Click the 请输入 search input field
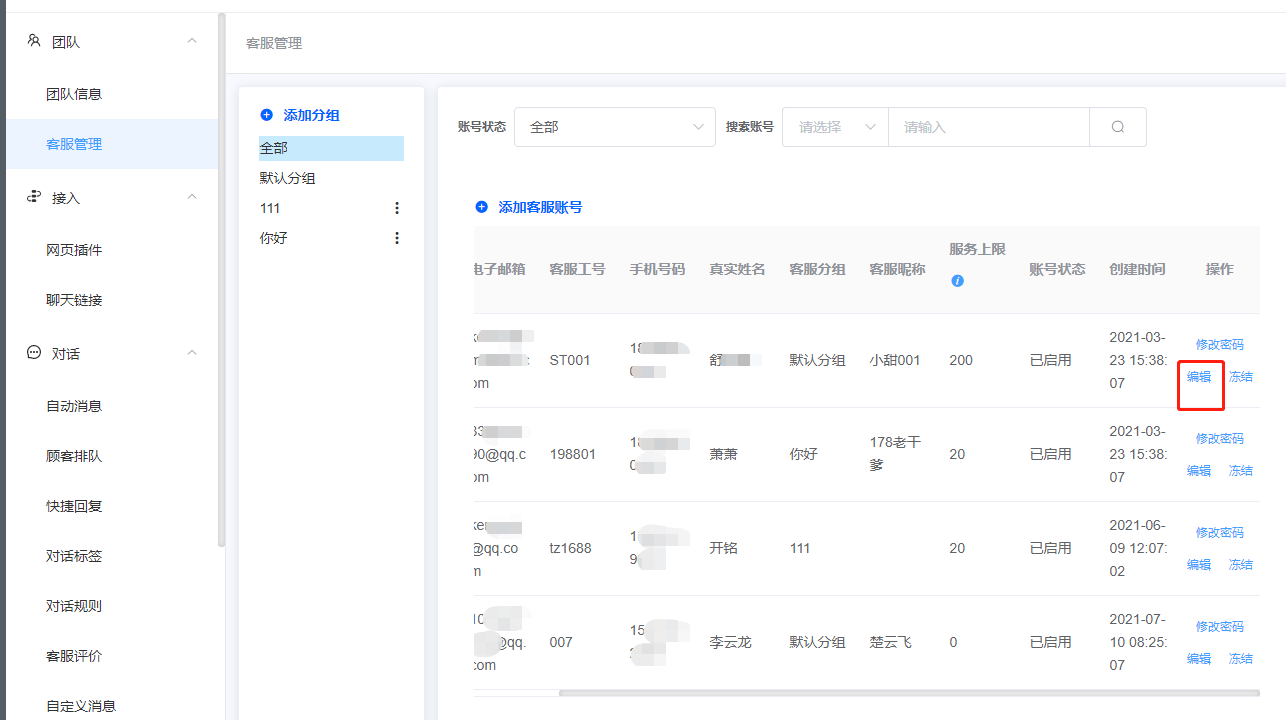 [989, 127]
